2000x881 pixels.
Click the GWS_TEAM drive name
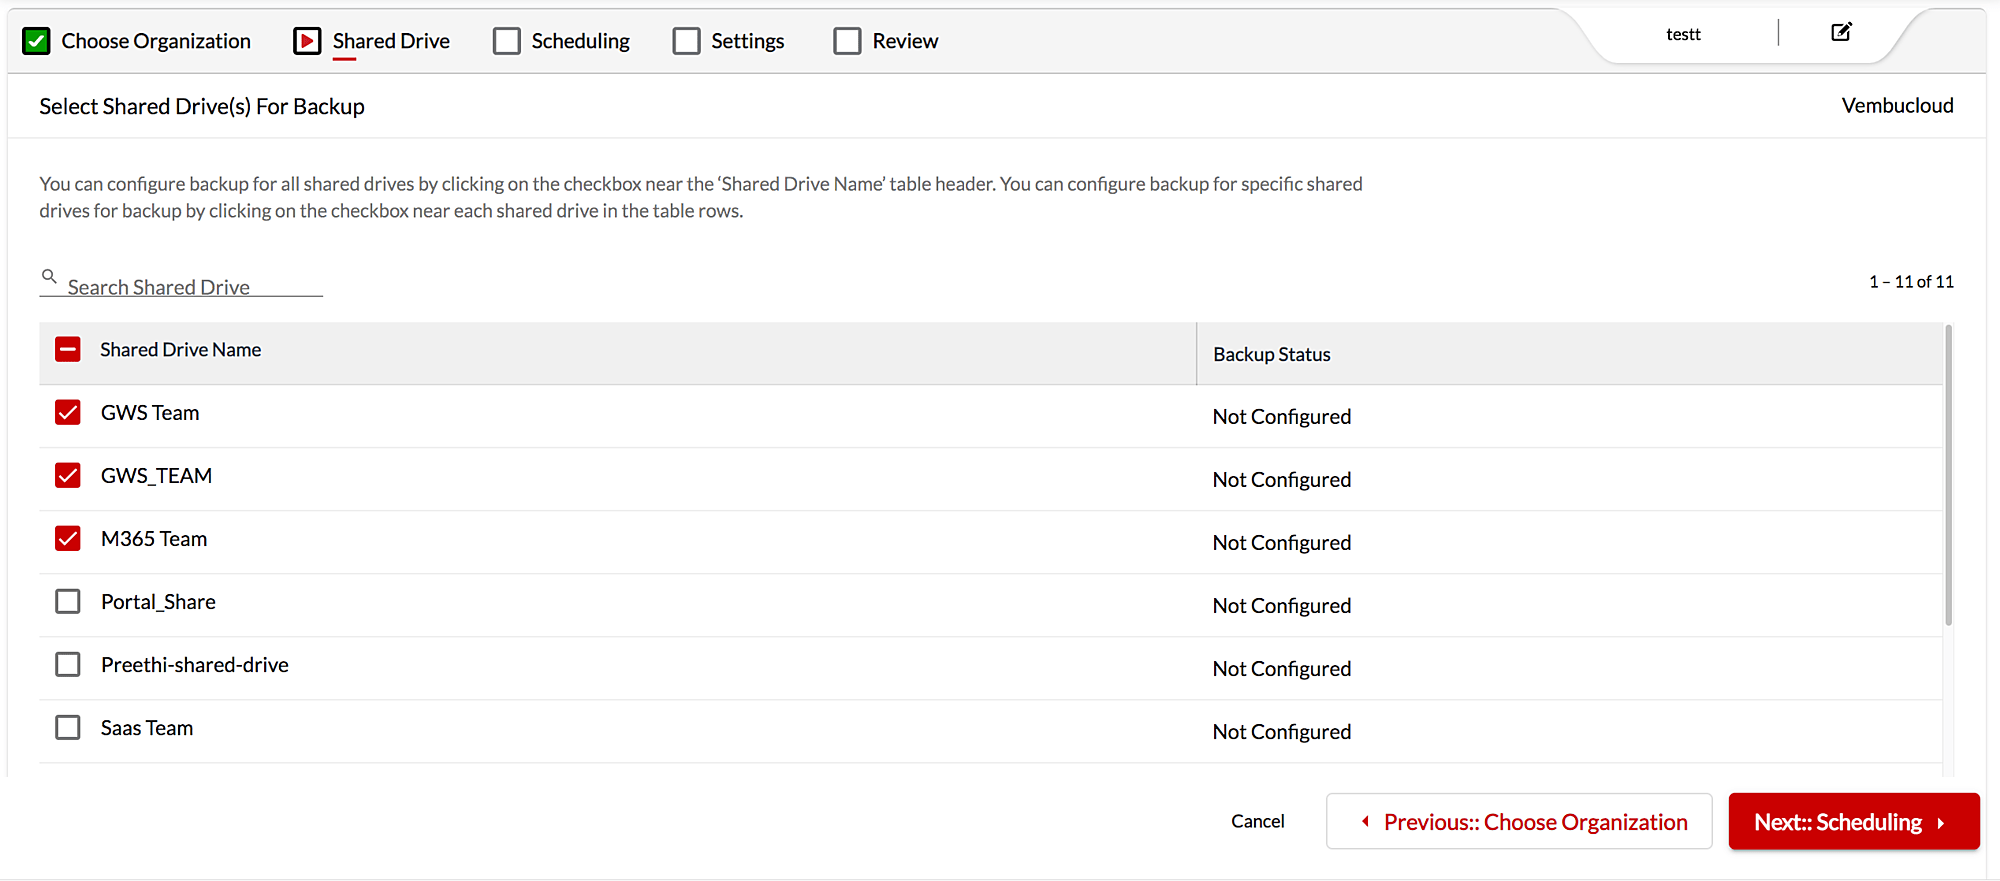tap(156, 475)
